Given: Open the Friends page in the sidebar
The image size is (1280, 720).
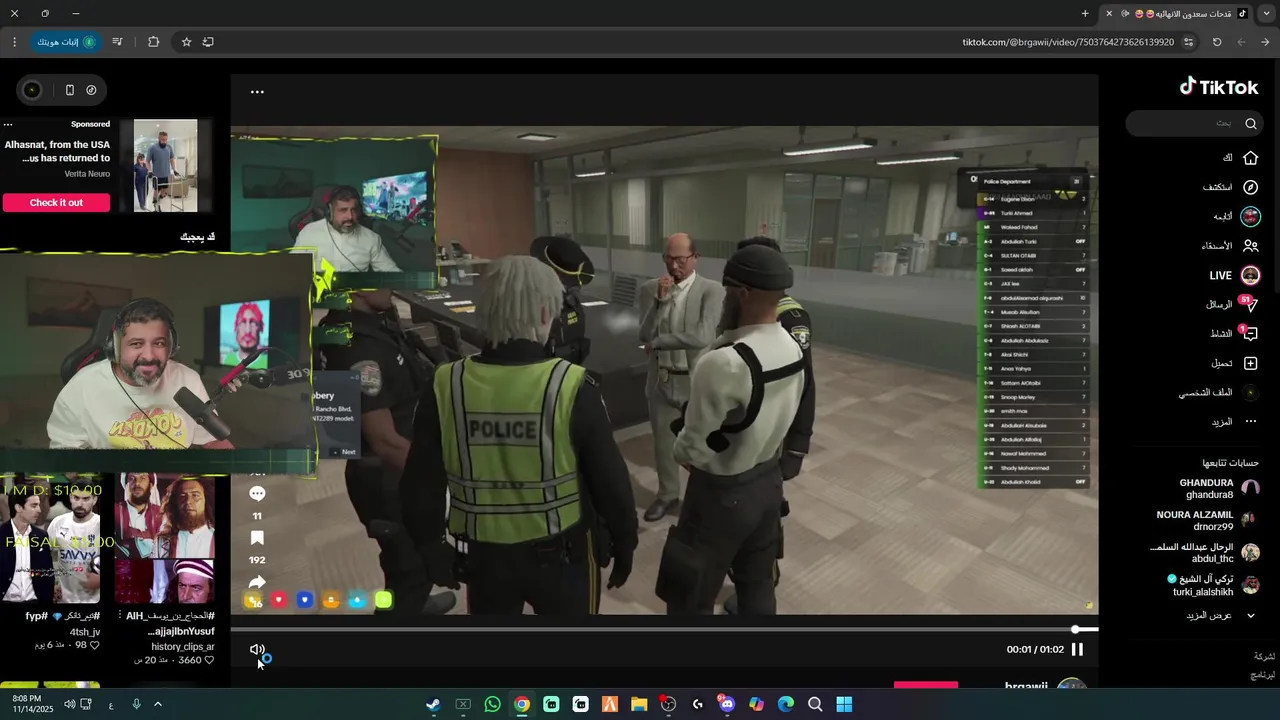Looking at the screenshot, I should coord(1231,245).
